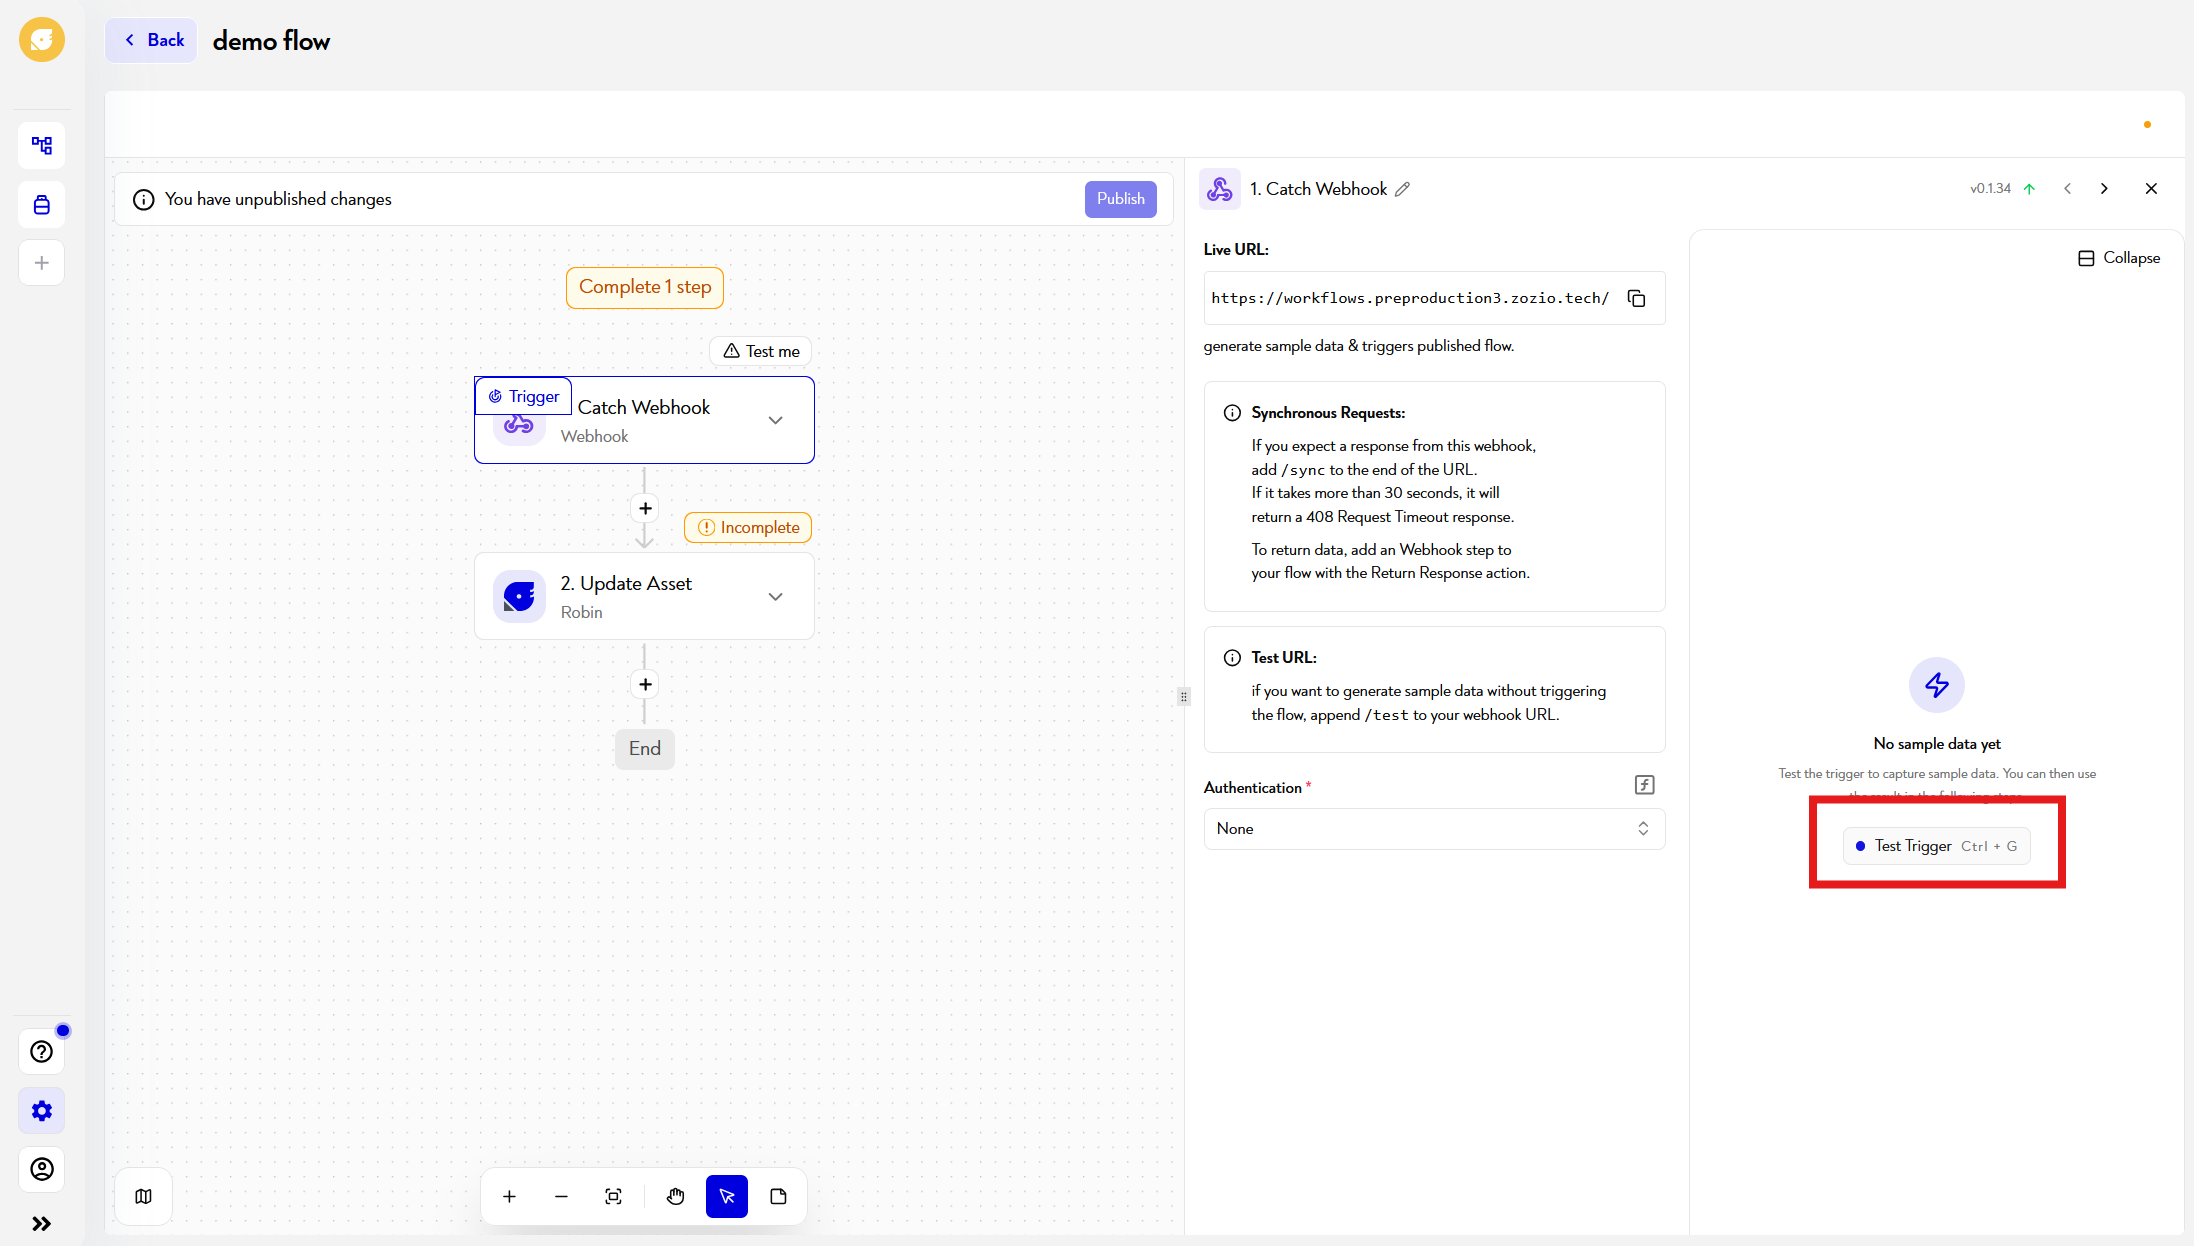The height and width of the screenshot is (1246, 2194).
Task: Zoom out on the canvas toolbar
Action: click(x=561, y=1197)
